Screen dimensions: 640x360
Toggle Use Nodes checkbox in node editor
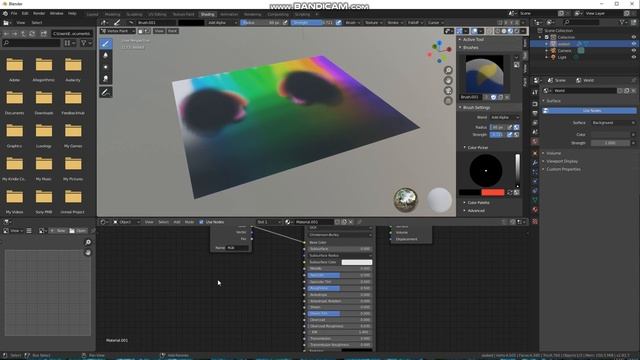point(201,222)
